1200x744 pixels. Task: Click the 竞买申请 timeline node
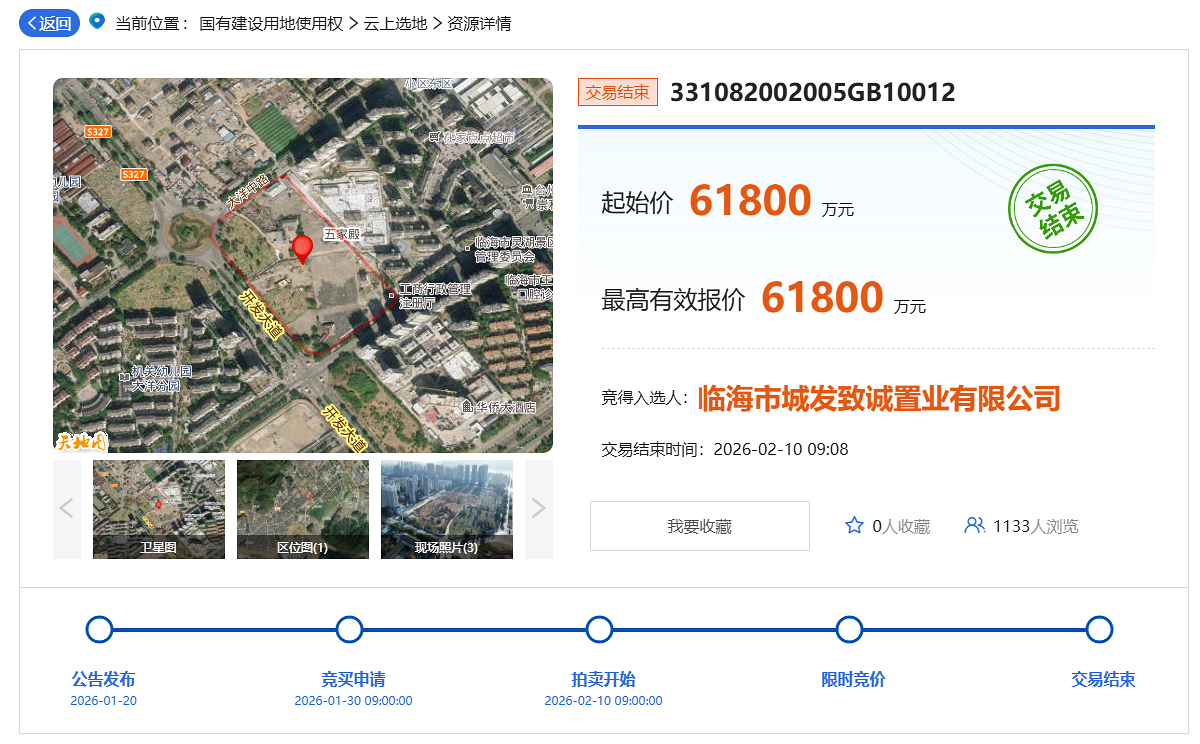point(349,629)
